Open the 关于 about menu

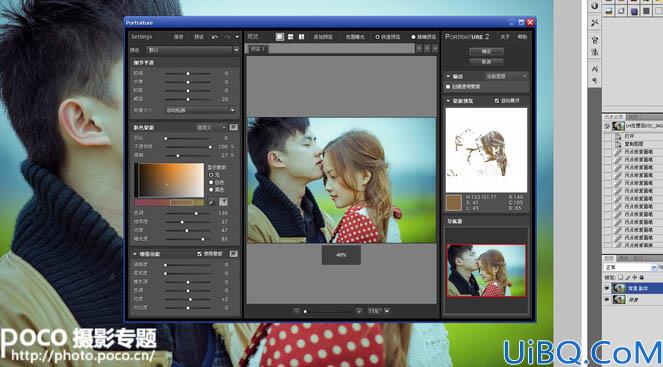click(505, 37)
